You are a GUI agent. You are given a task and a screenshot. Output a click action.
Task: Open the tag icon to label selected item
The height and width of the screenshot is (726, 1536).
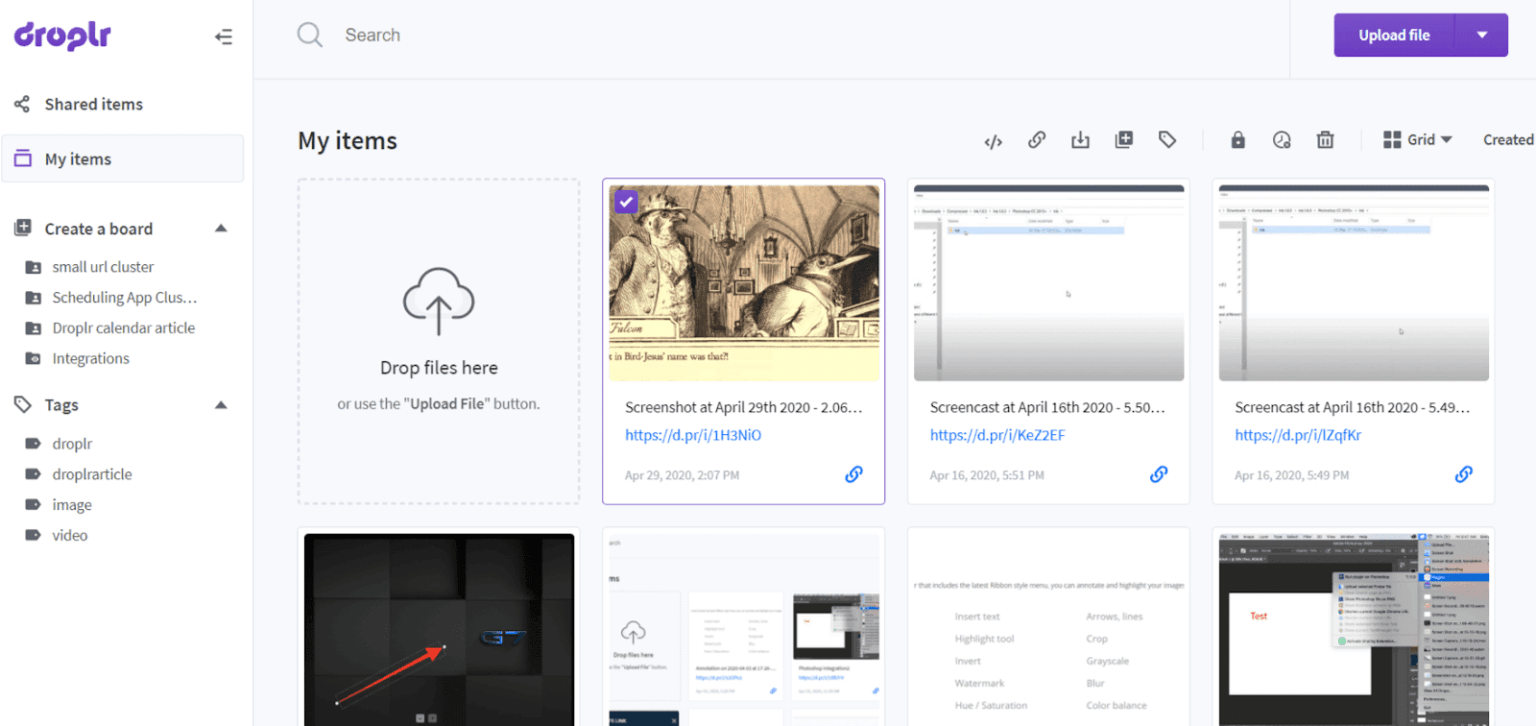(1168, 140)
